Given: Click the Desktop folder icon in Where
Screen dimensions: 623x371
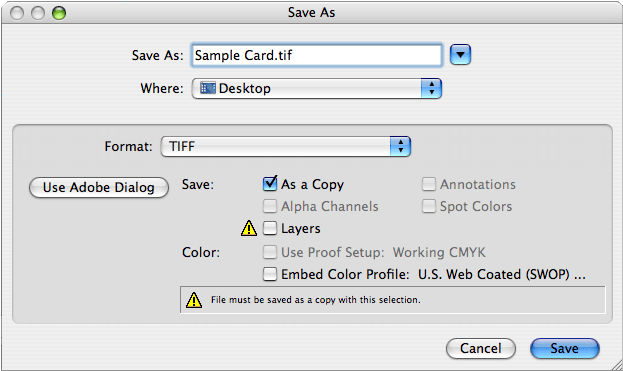Looking at the screenshot, I should 208,88.
